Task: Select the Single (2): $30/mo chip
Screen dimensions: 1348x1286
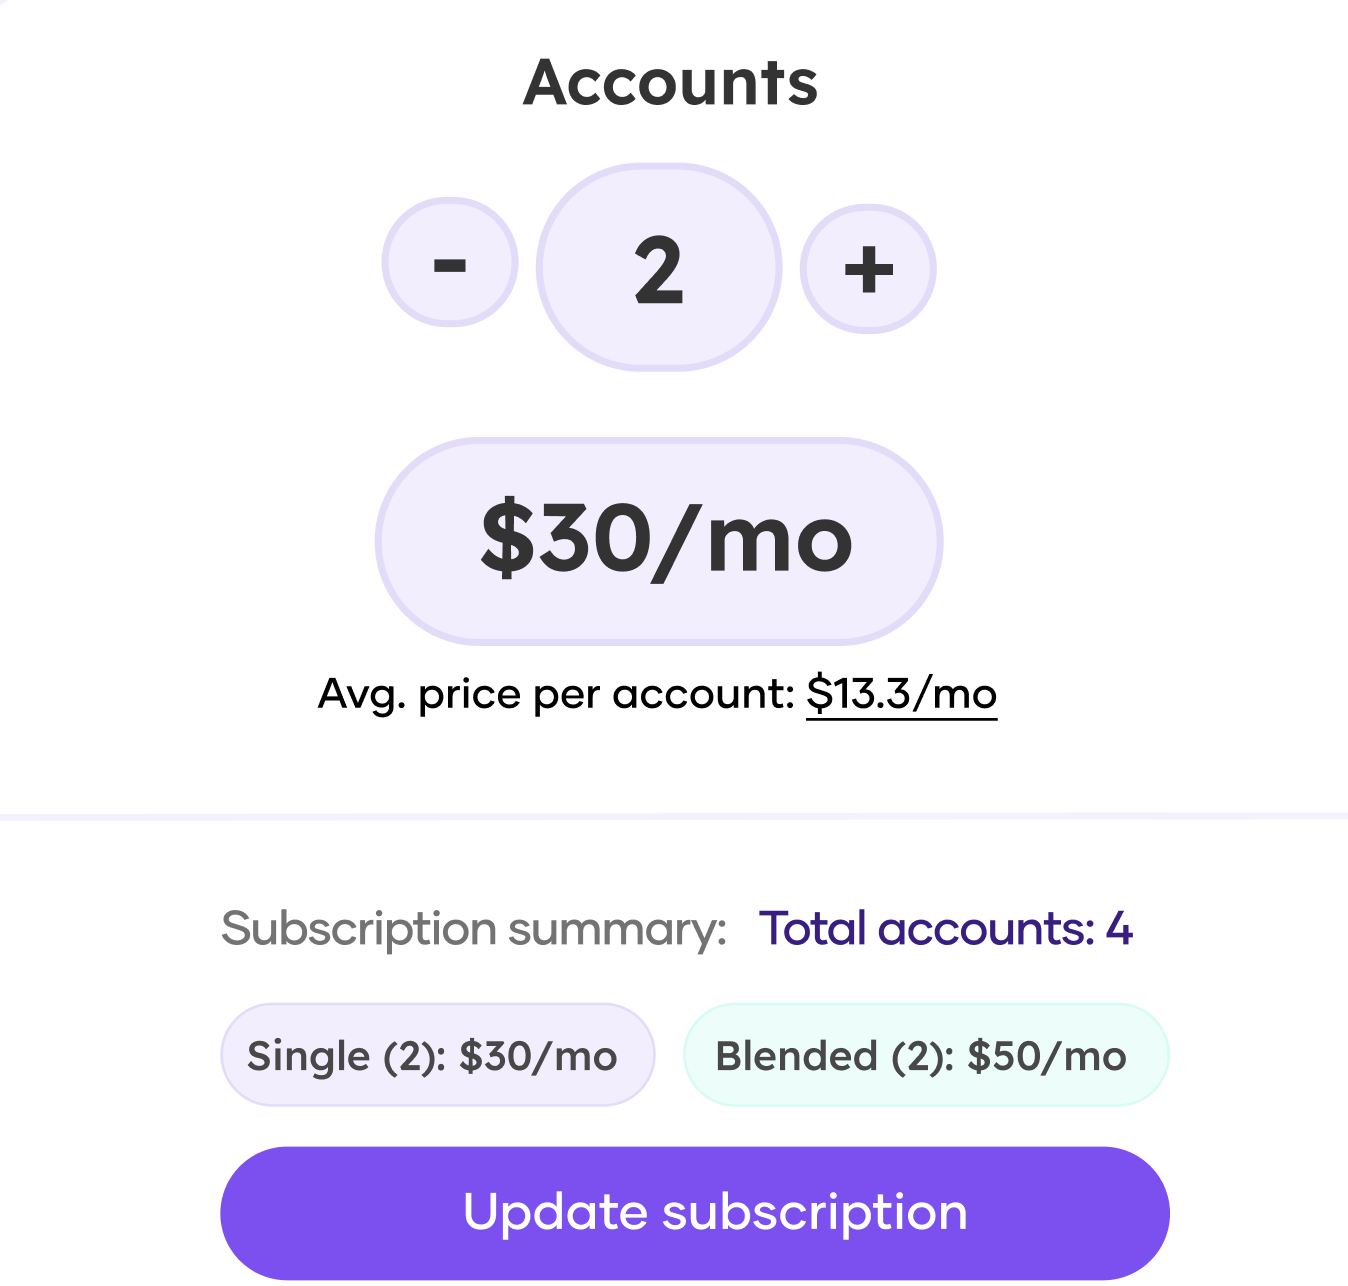Action: (x=438, y=1055)
